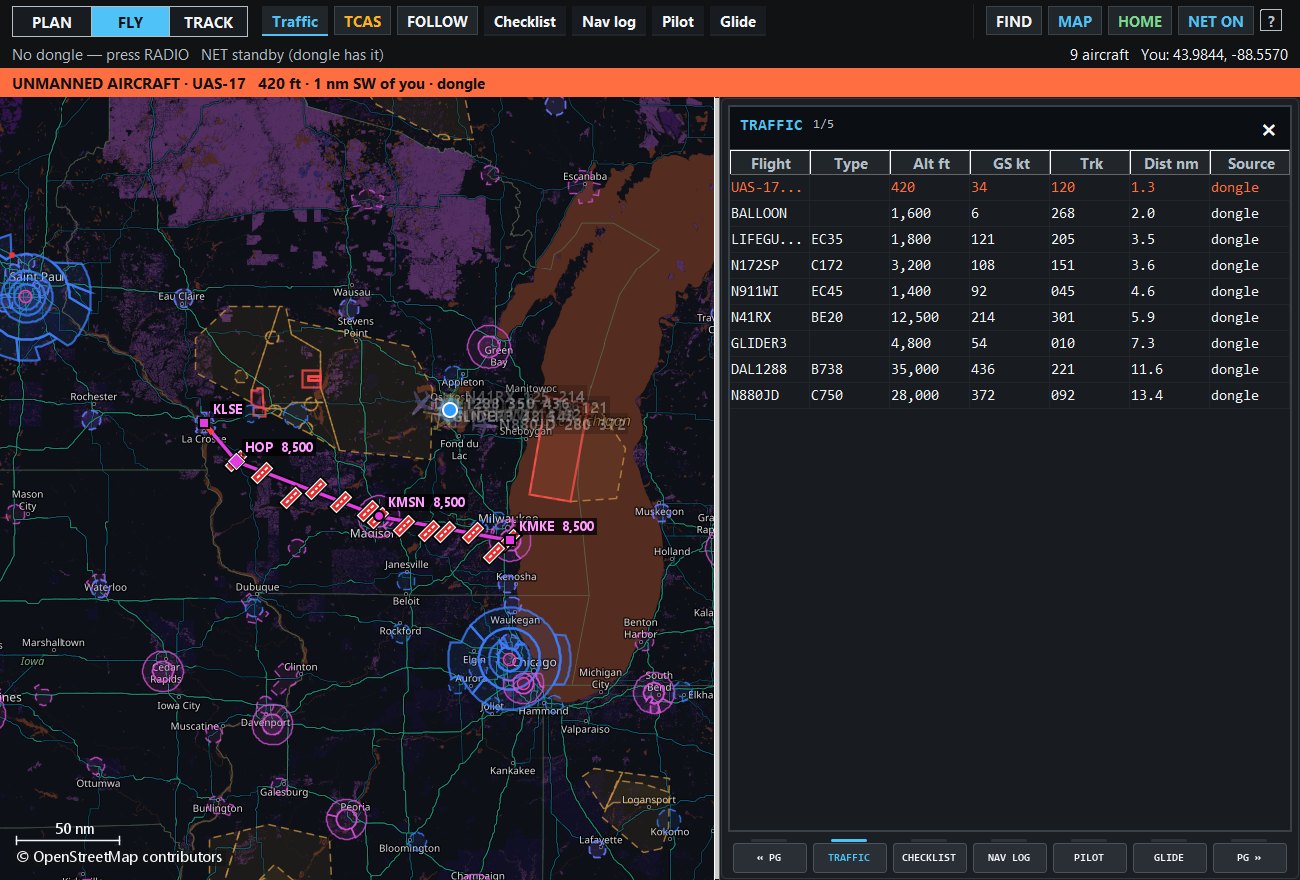Toggle the Traffic panel button
Image resolution: width=1300 pixels, height=880 pixels.
click(295, 21)
